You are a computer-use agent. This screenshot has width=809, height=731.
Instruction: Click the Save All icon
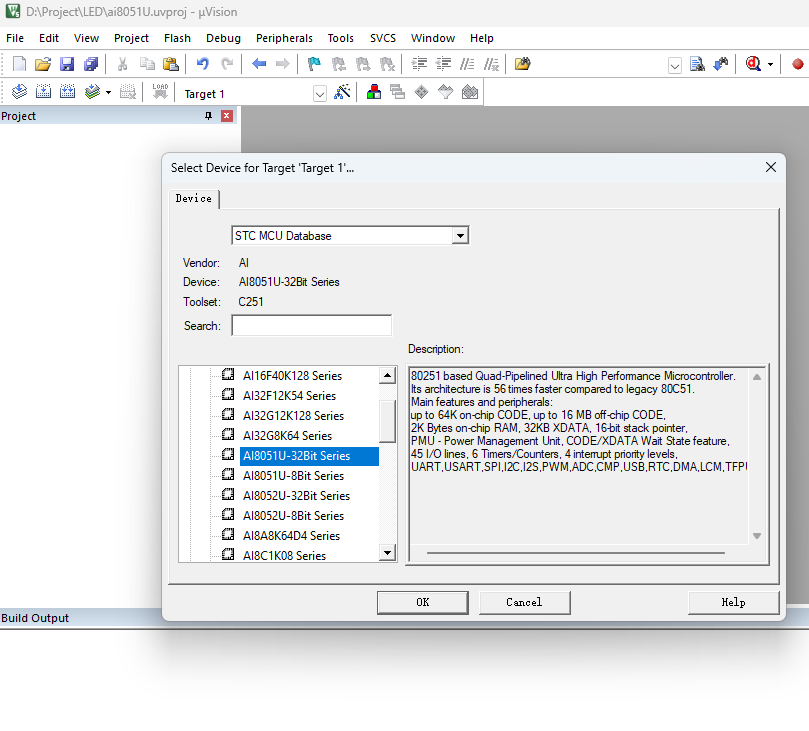[x=91, y=64]
